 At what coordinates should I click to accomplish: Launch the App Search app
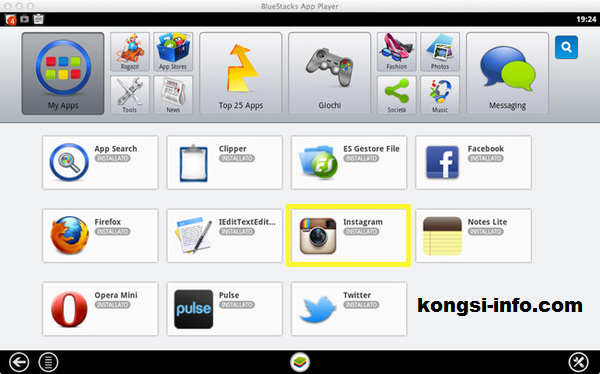pos(100,162)
